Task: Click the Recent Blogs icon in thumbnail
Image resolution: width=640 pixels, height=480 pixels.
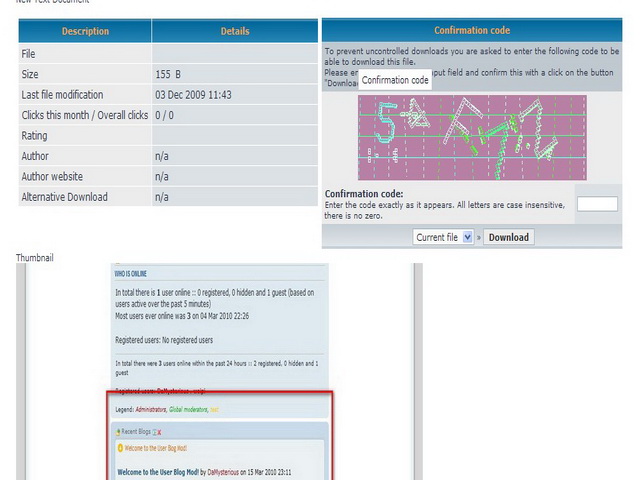Action: coord(119,430)
